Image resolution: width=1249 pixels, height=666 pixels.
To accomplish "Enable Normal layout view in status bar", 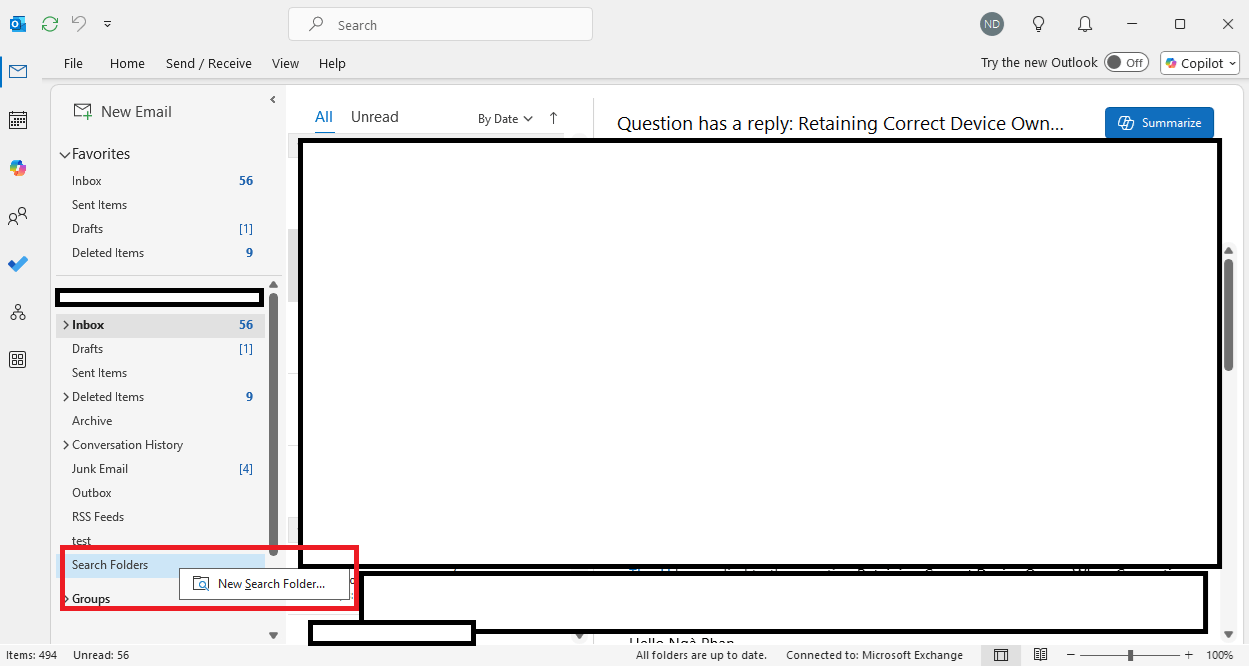I will pos(1001,654).
